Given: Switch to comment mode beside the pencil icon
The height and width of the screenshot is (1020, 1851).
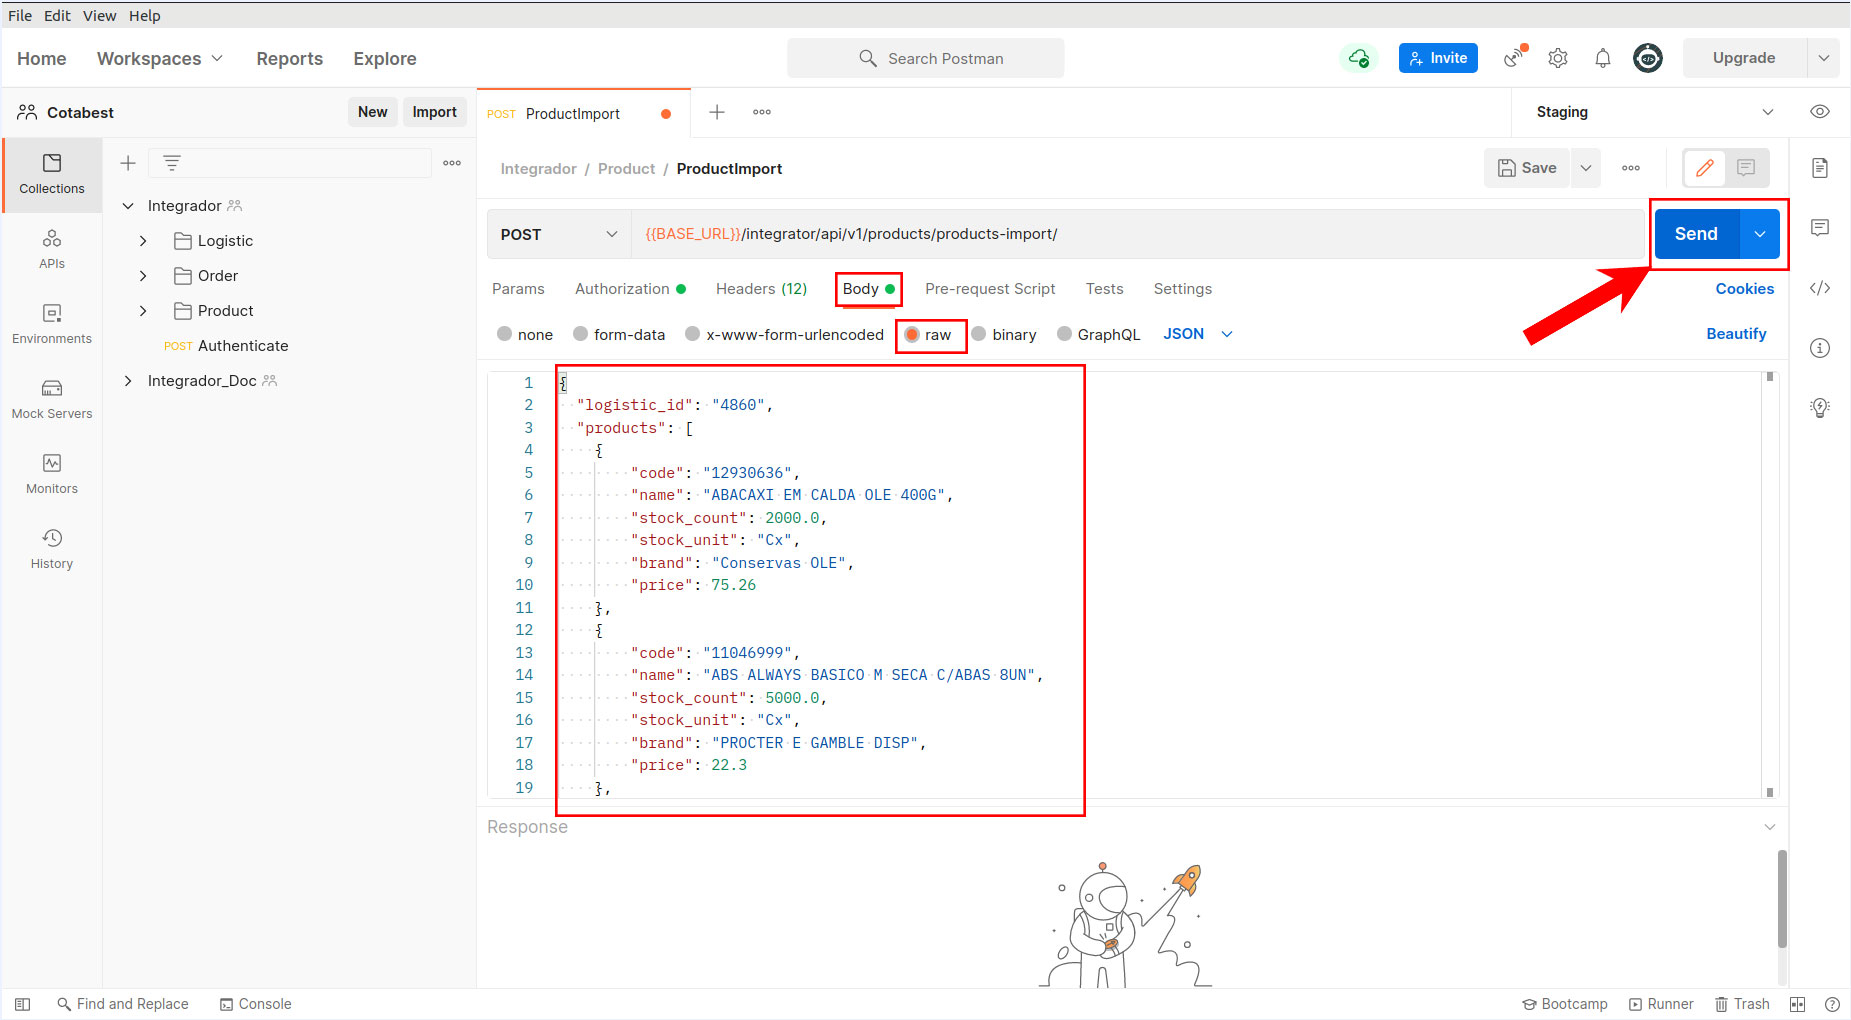Looking at the screenshot, I should (x=1746, y=168).
